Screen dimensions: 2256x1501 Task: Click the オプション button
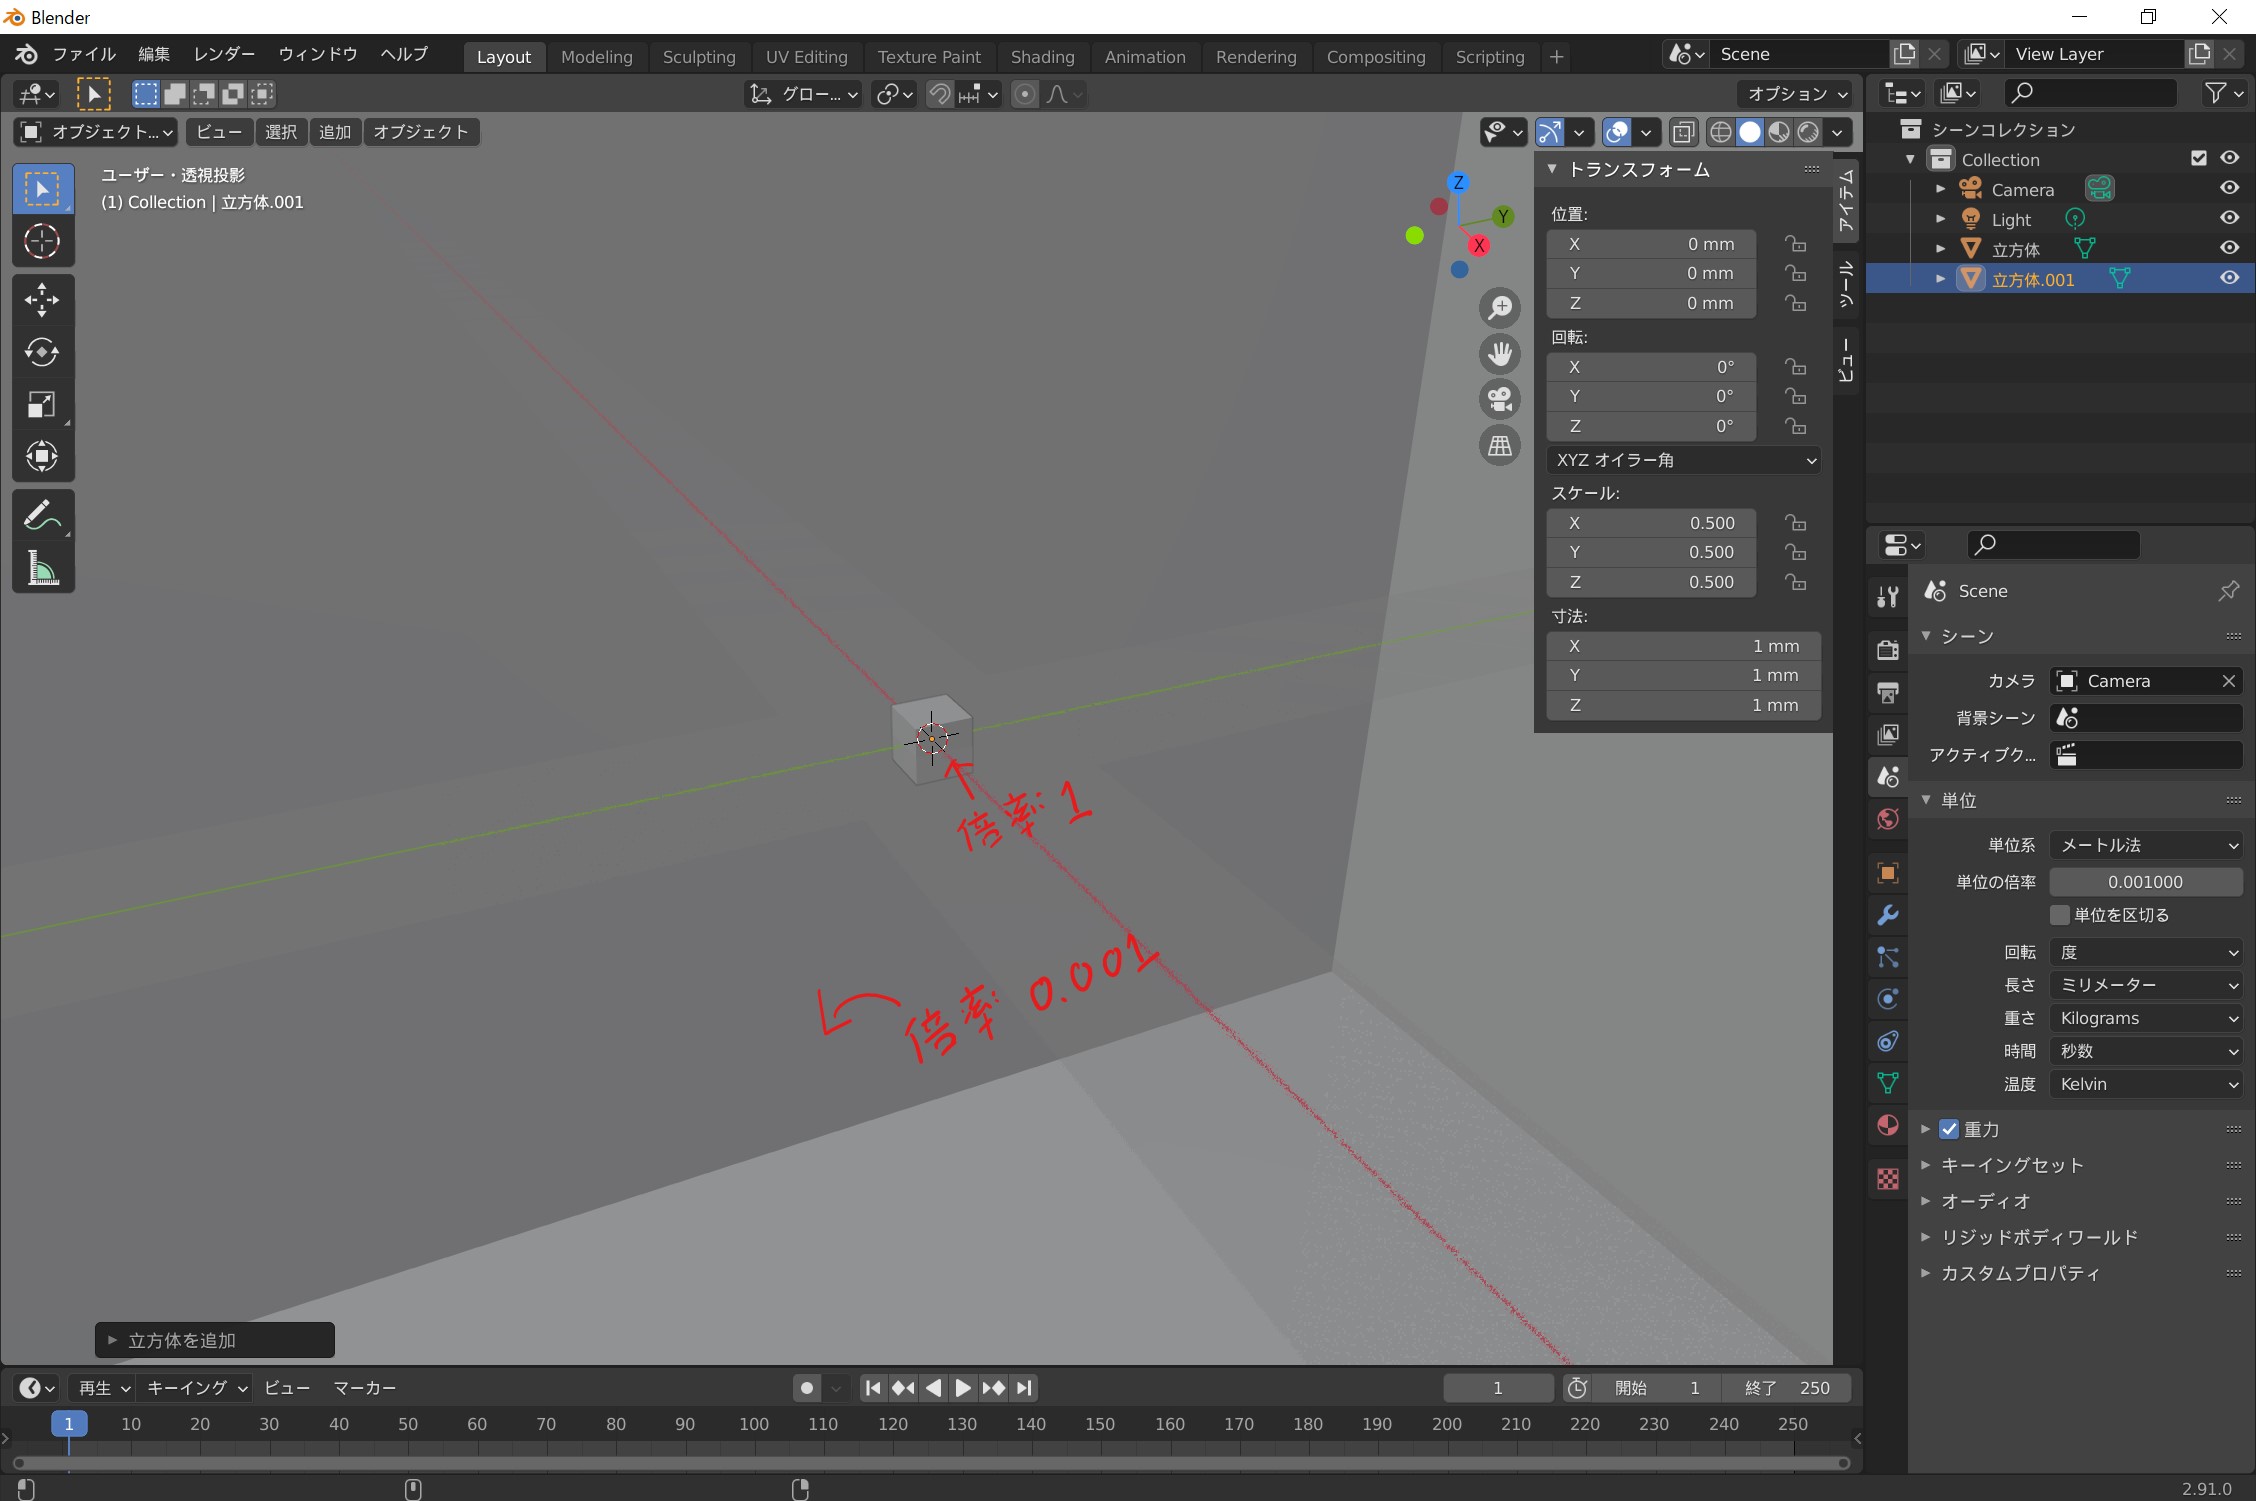point(1796,94)
